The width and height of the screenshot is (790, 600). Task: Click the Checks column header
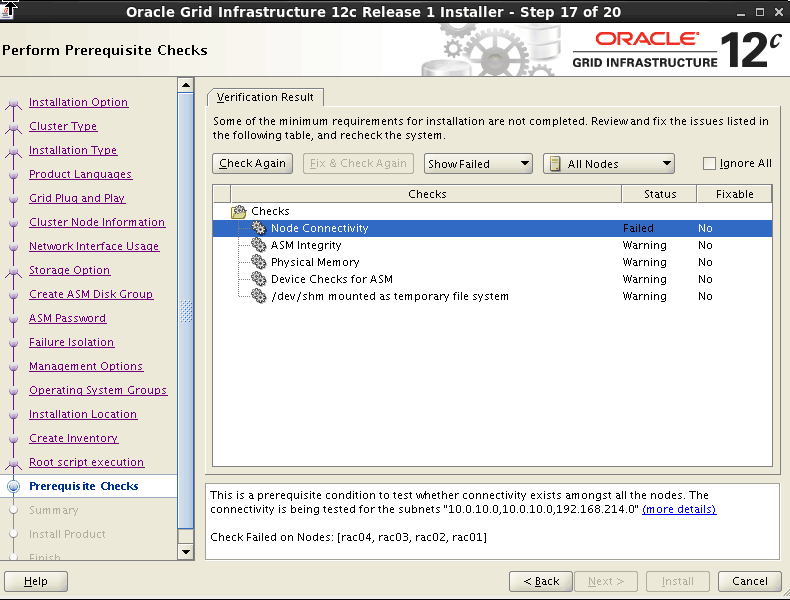pyautogui.click(x=427, y=194)
